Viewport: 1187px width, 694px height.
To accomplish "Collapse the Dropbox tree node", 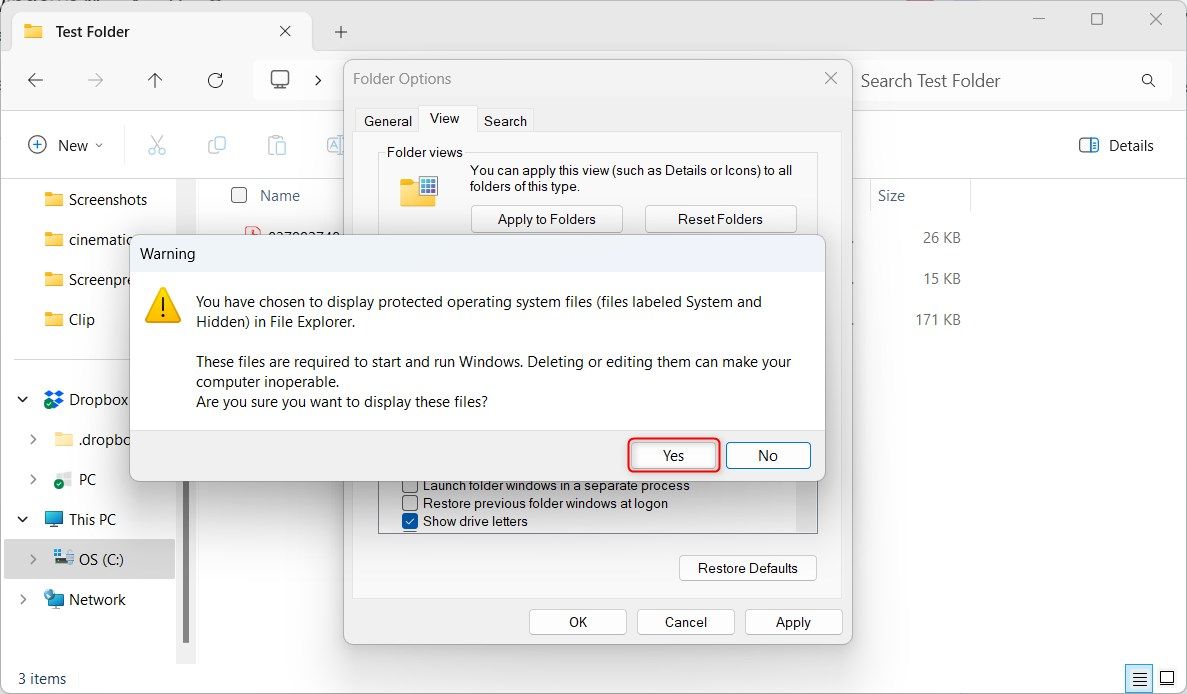I will [x=23, y=400].
